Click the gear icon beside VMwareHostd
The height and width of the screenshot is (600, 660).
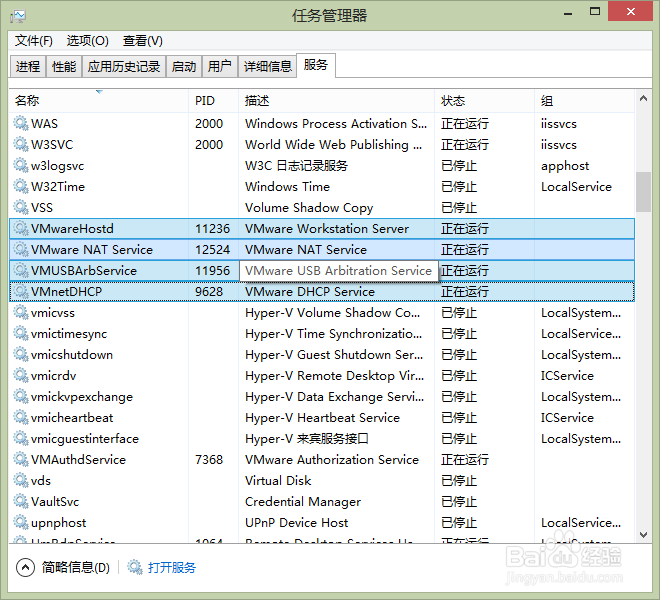pyautogui.click(x=20, y=228)
